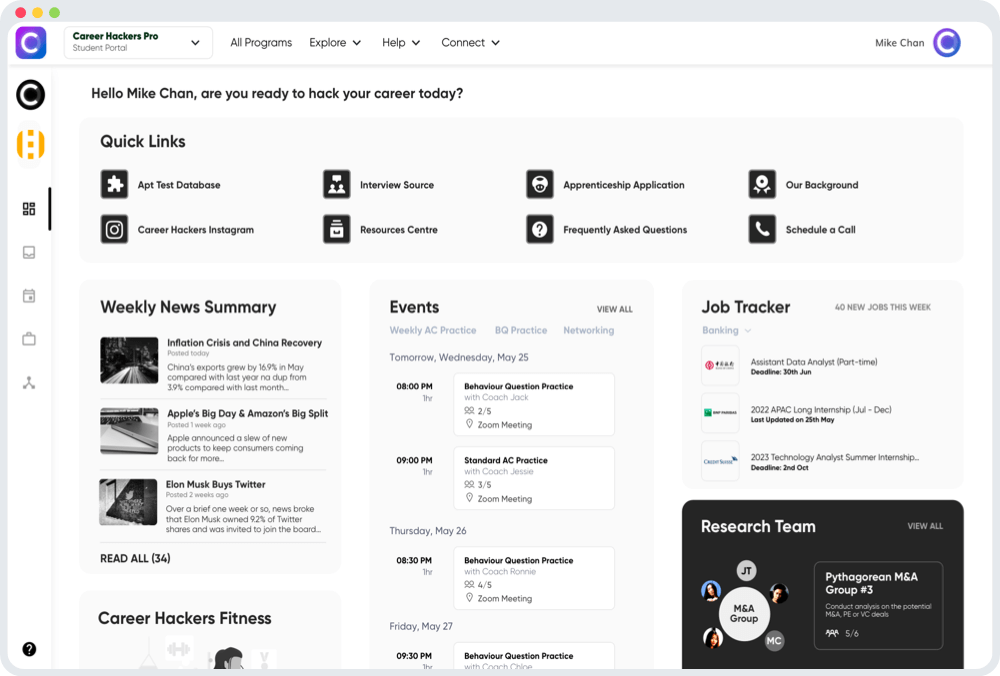Open the Inflation Crisis news thumbnail
Viewport: 1000px width, 676px height.
coord(129,360)
